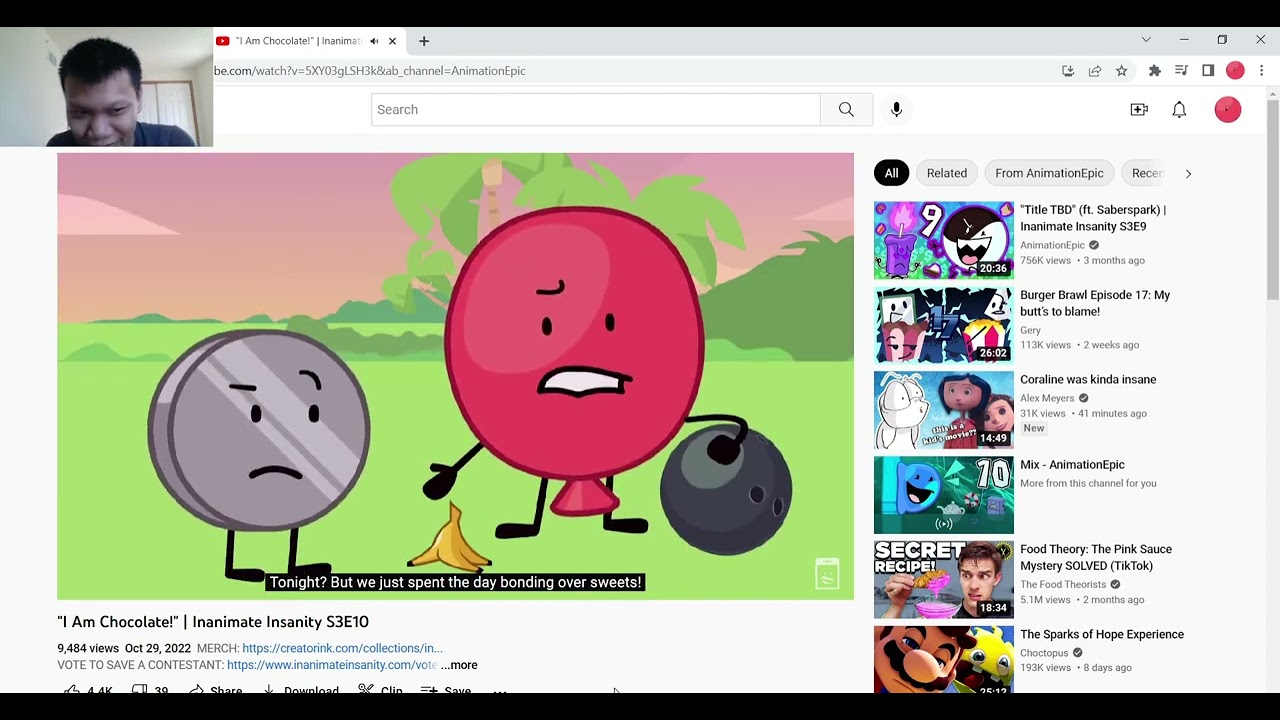This screenshot has height=720, width=1280.
Task: Open the Food Theory Pink Sauce title
Action: pos(1096,557)
